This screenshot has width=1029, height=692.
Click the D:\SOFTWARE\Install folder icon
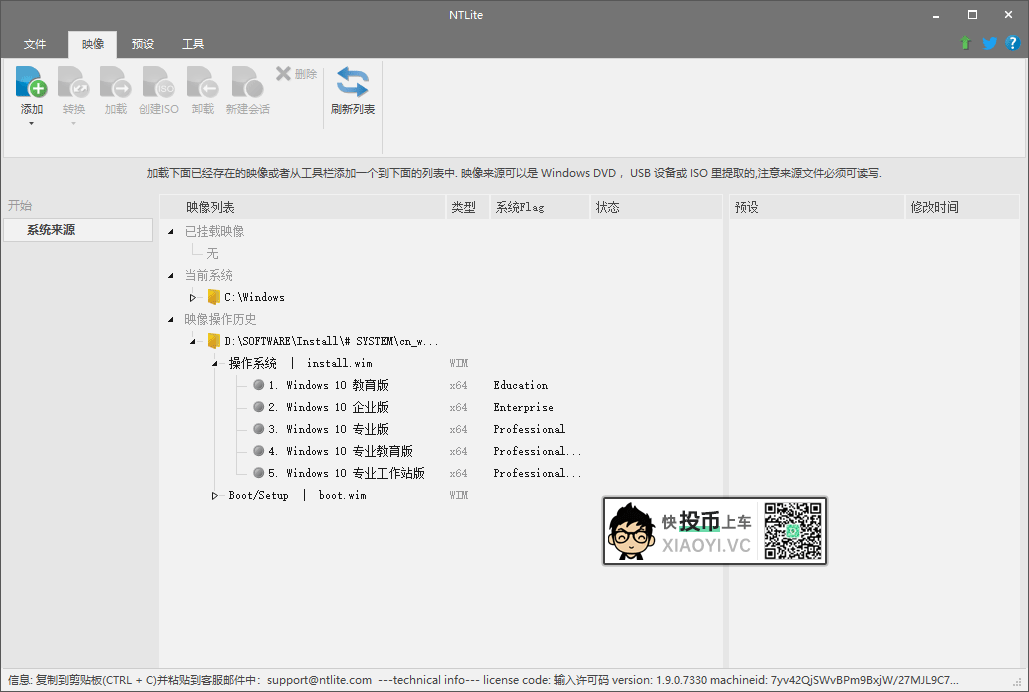tap(213, 341)
